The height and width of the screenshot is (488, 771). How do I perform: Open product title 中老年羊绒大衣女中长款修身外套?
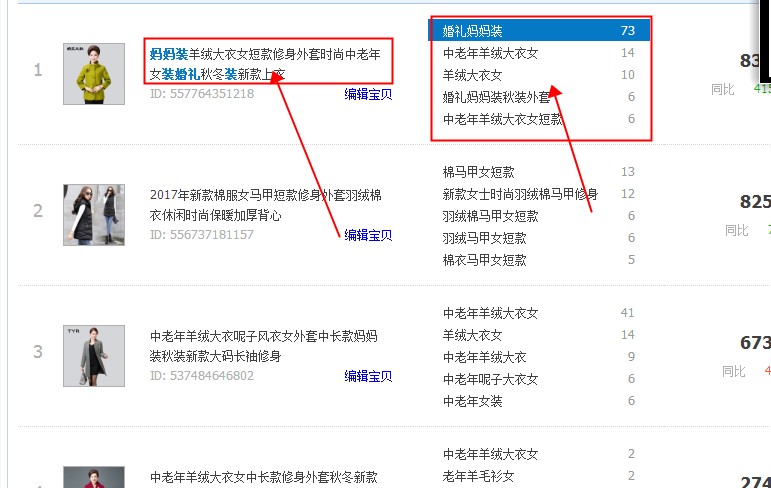point(264,477)
